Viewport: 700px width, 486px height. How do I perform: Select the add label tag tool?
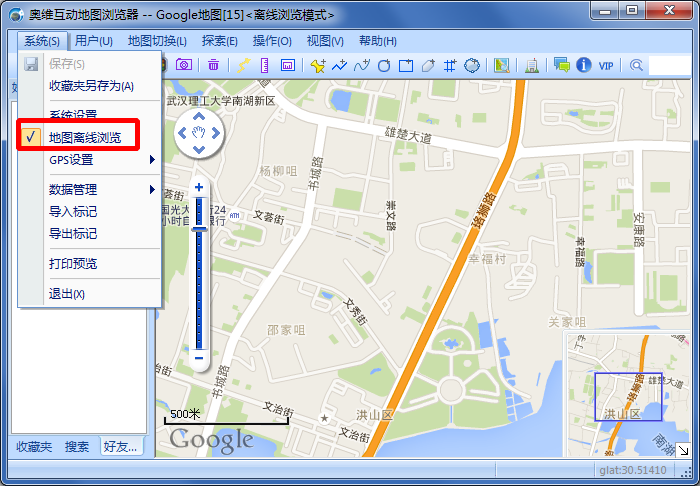(x=428, y=65)
